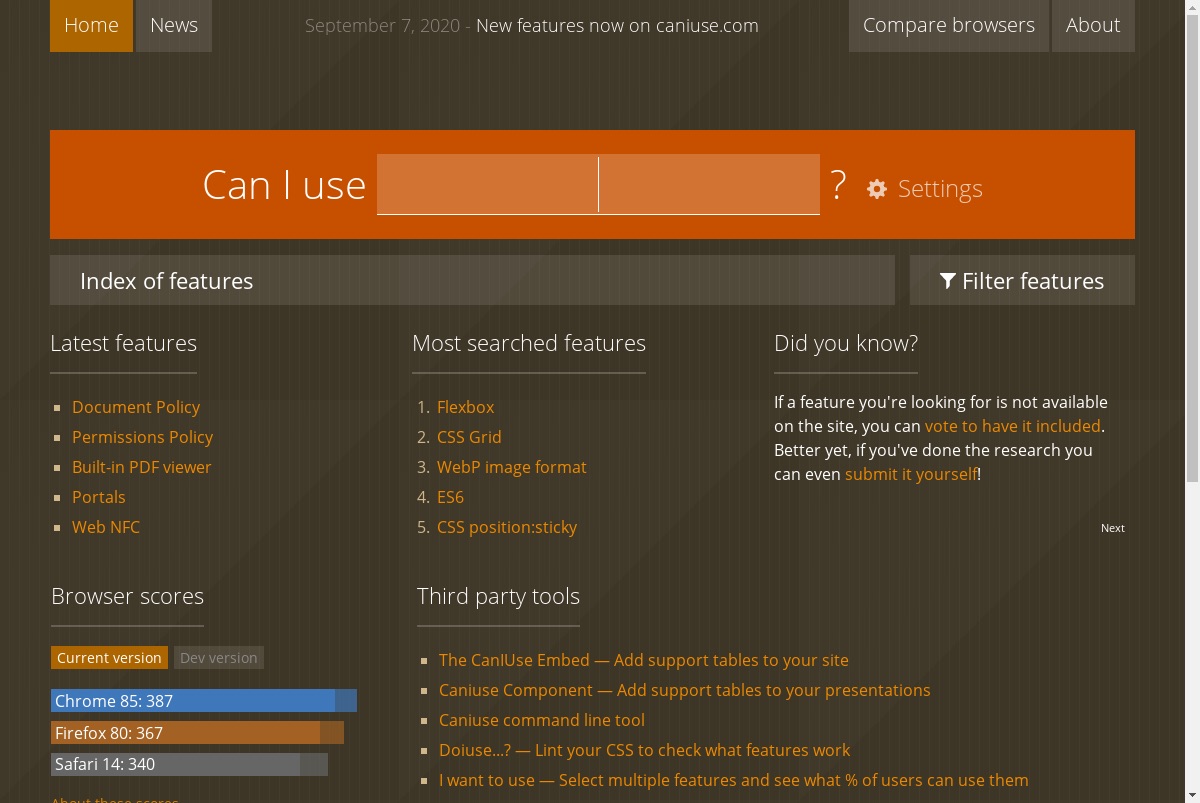Open Built-in PDF viewer feature
Screen dimensions: 1200x803
point(142,467)
